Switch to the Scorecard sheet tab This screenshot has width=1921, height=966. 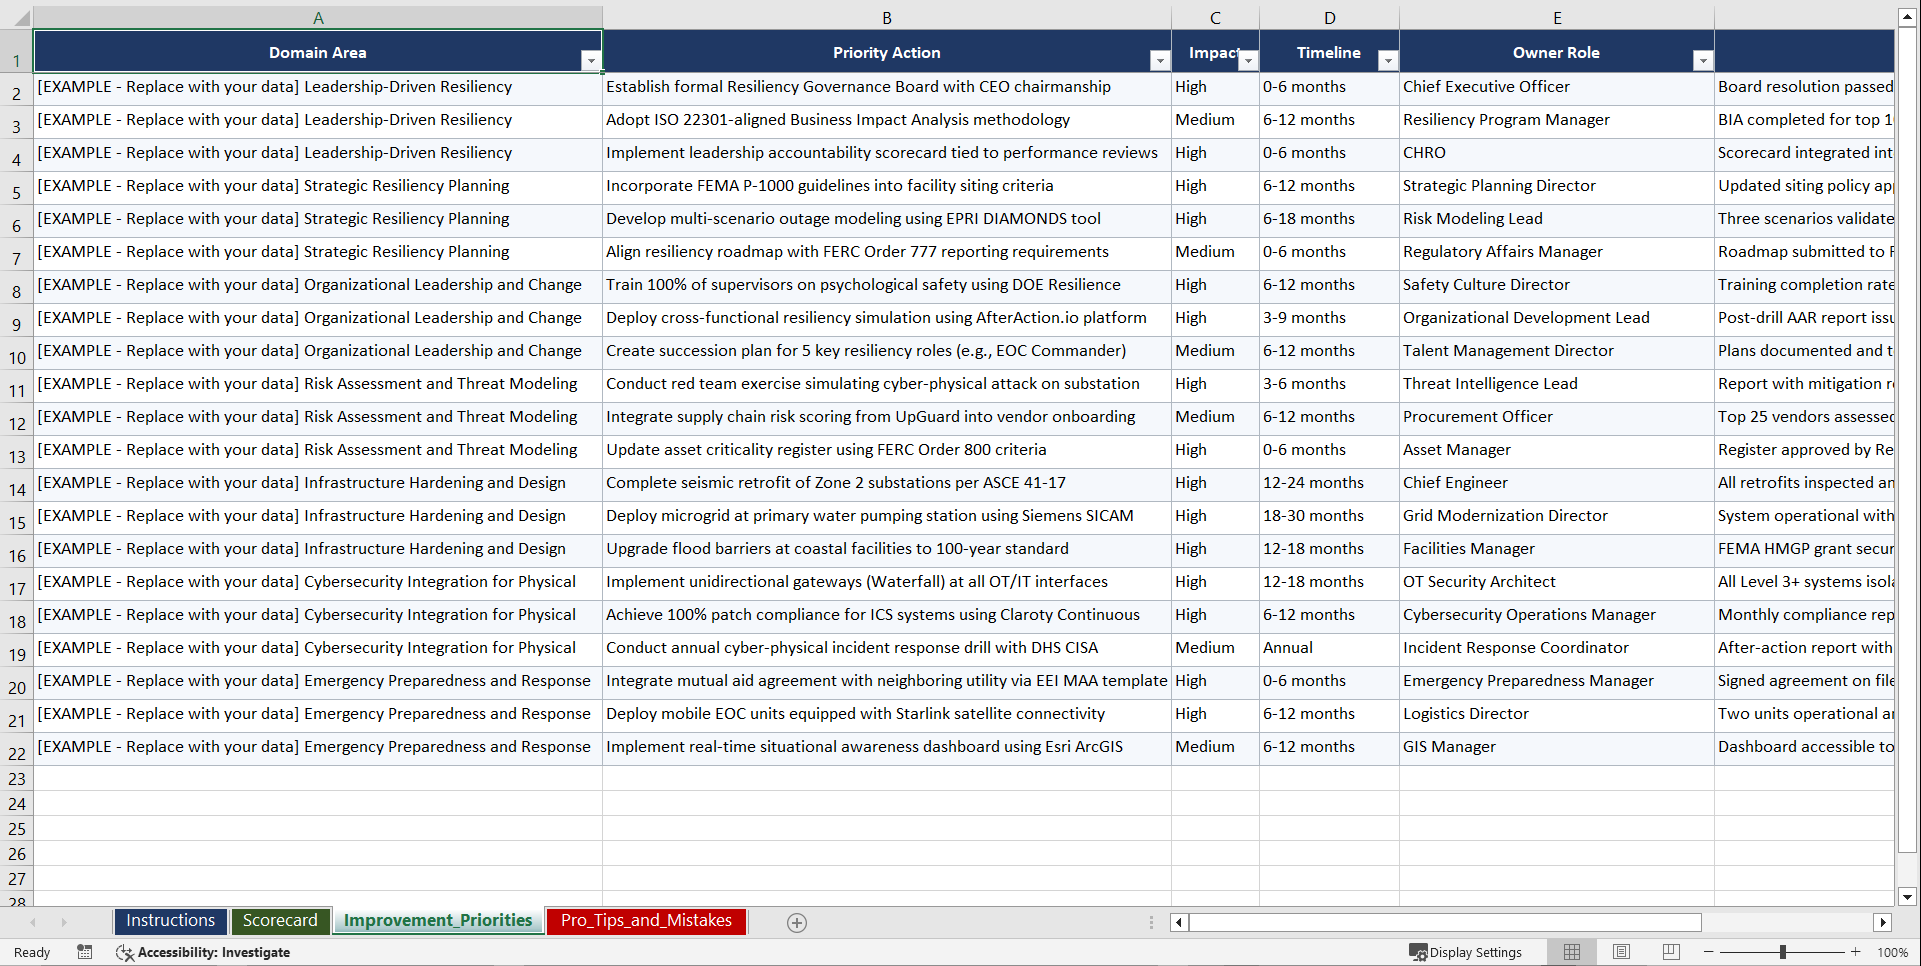280,920
